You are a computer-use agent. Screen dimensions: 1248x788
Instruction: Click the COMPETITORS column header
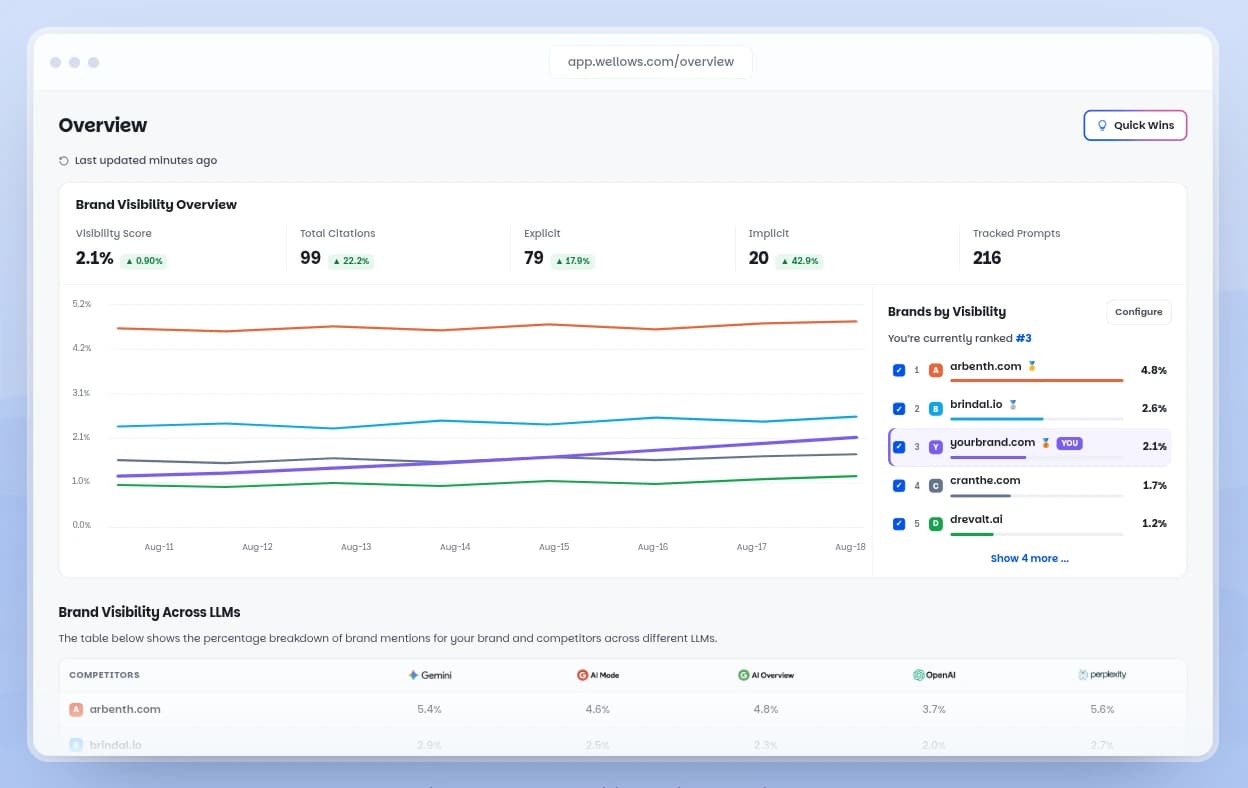(x=104, y=675)
